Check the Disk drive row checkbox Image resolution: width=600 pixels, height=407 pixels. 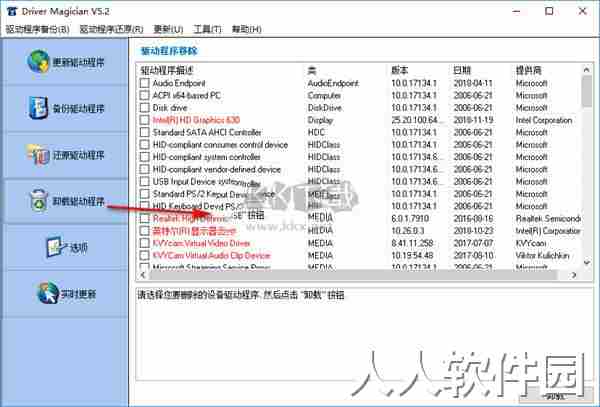pyautogui.click(x=144, y=107)
